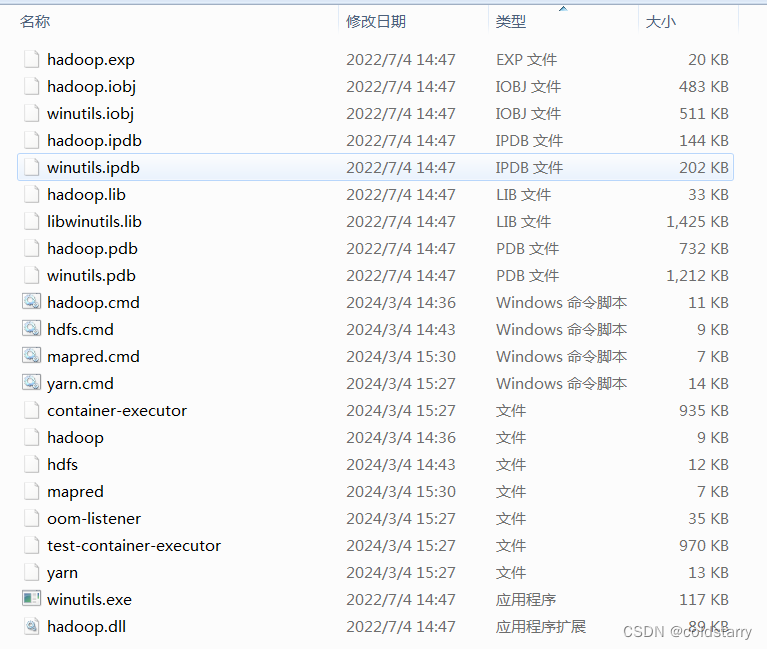Click the 117 KB size value

(x=704, y=600)
